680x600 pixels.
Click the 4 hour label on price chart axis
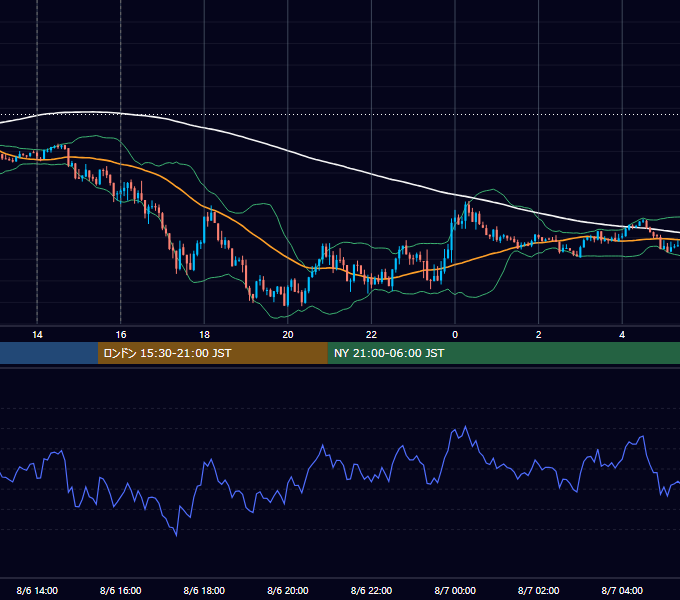click(x=622, y=335)
